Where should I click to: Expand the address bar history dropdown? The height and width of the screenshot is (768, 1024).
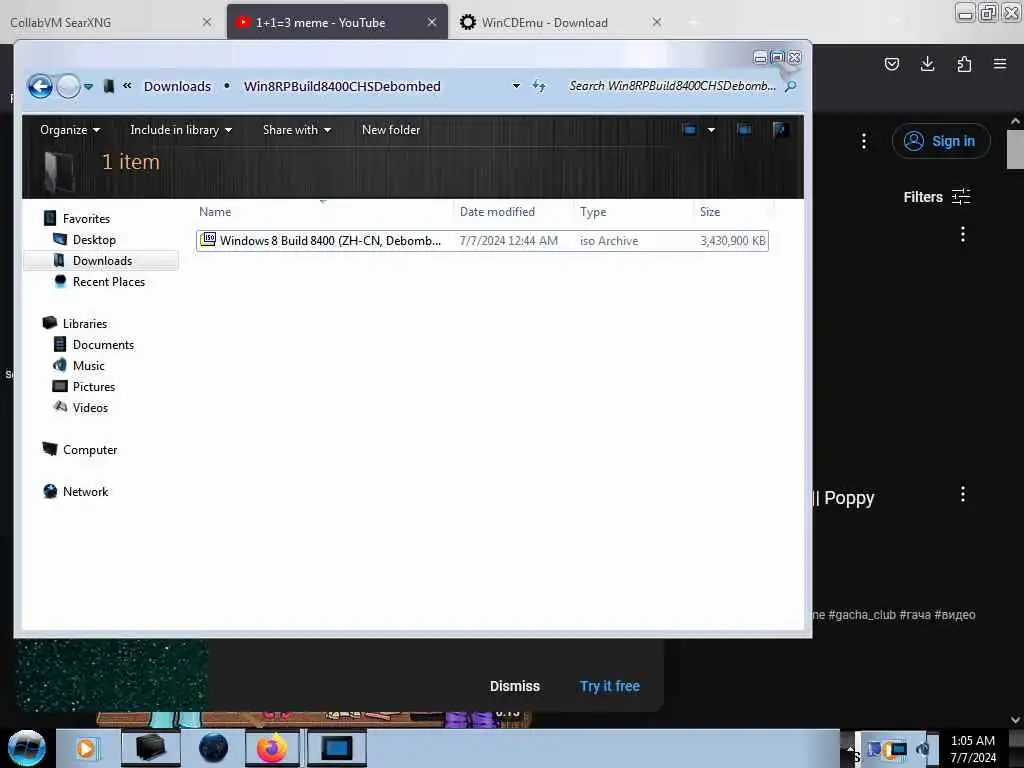click(x=516, y=86)
